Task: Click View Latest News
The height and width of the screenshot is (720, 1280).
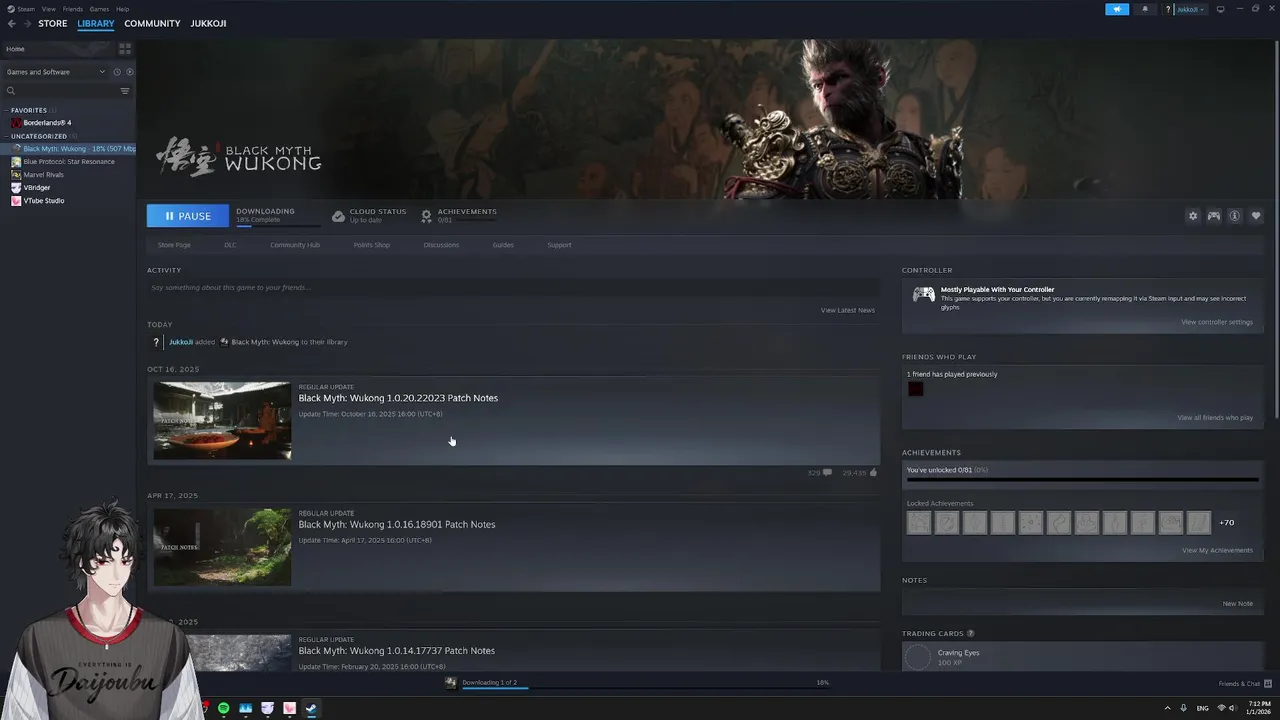Action: point(848,310)
